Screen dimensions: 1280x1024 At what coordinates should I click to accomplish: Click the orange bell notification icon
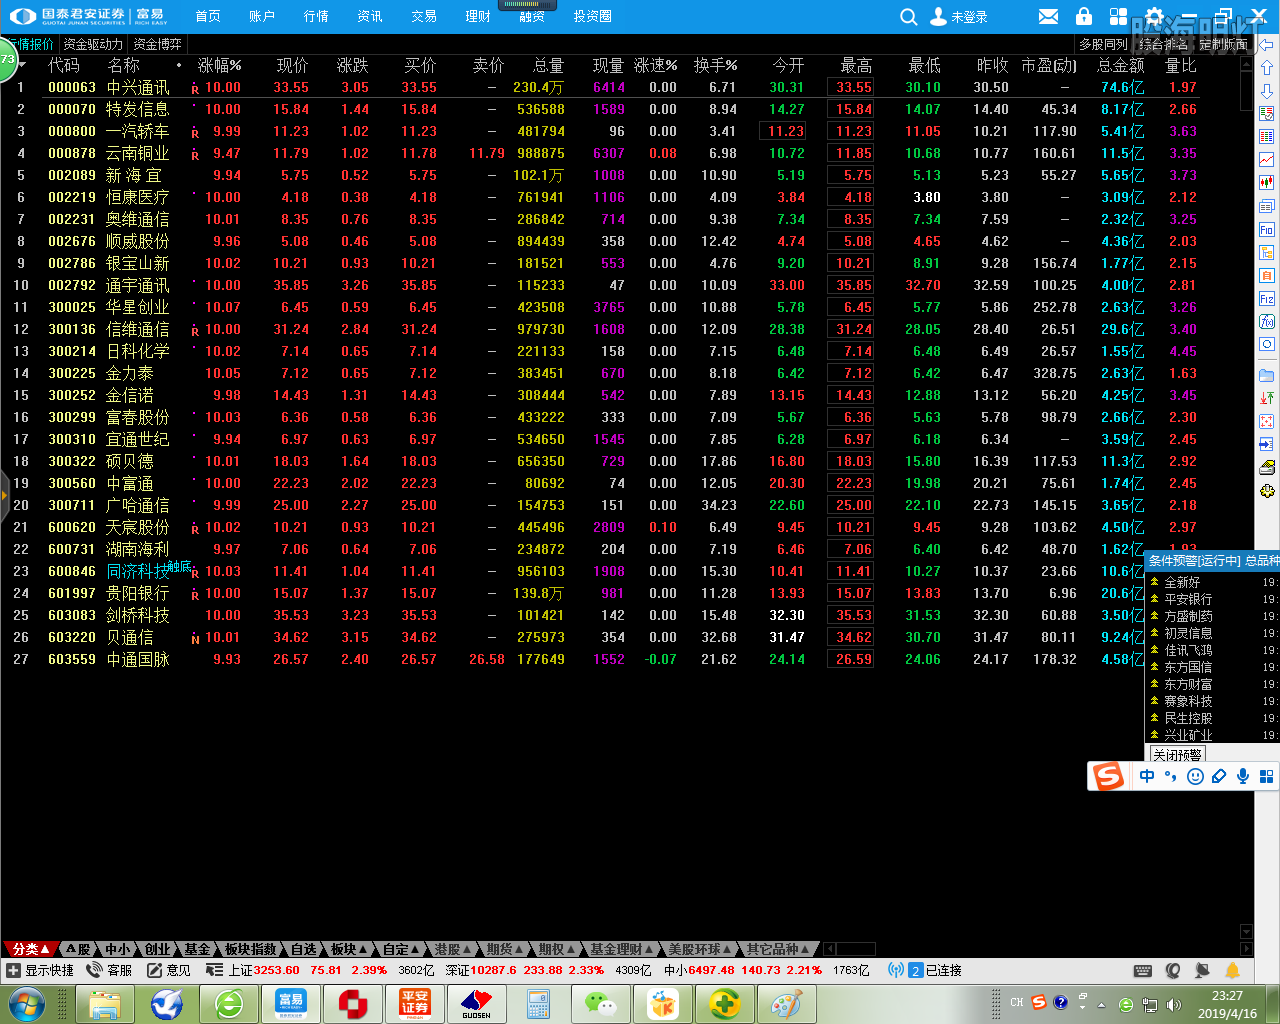point(1233,970)
